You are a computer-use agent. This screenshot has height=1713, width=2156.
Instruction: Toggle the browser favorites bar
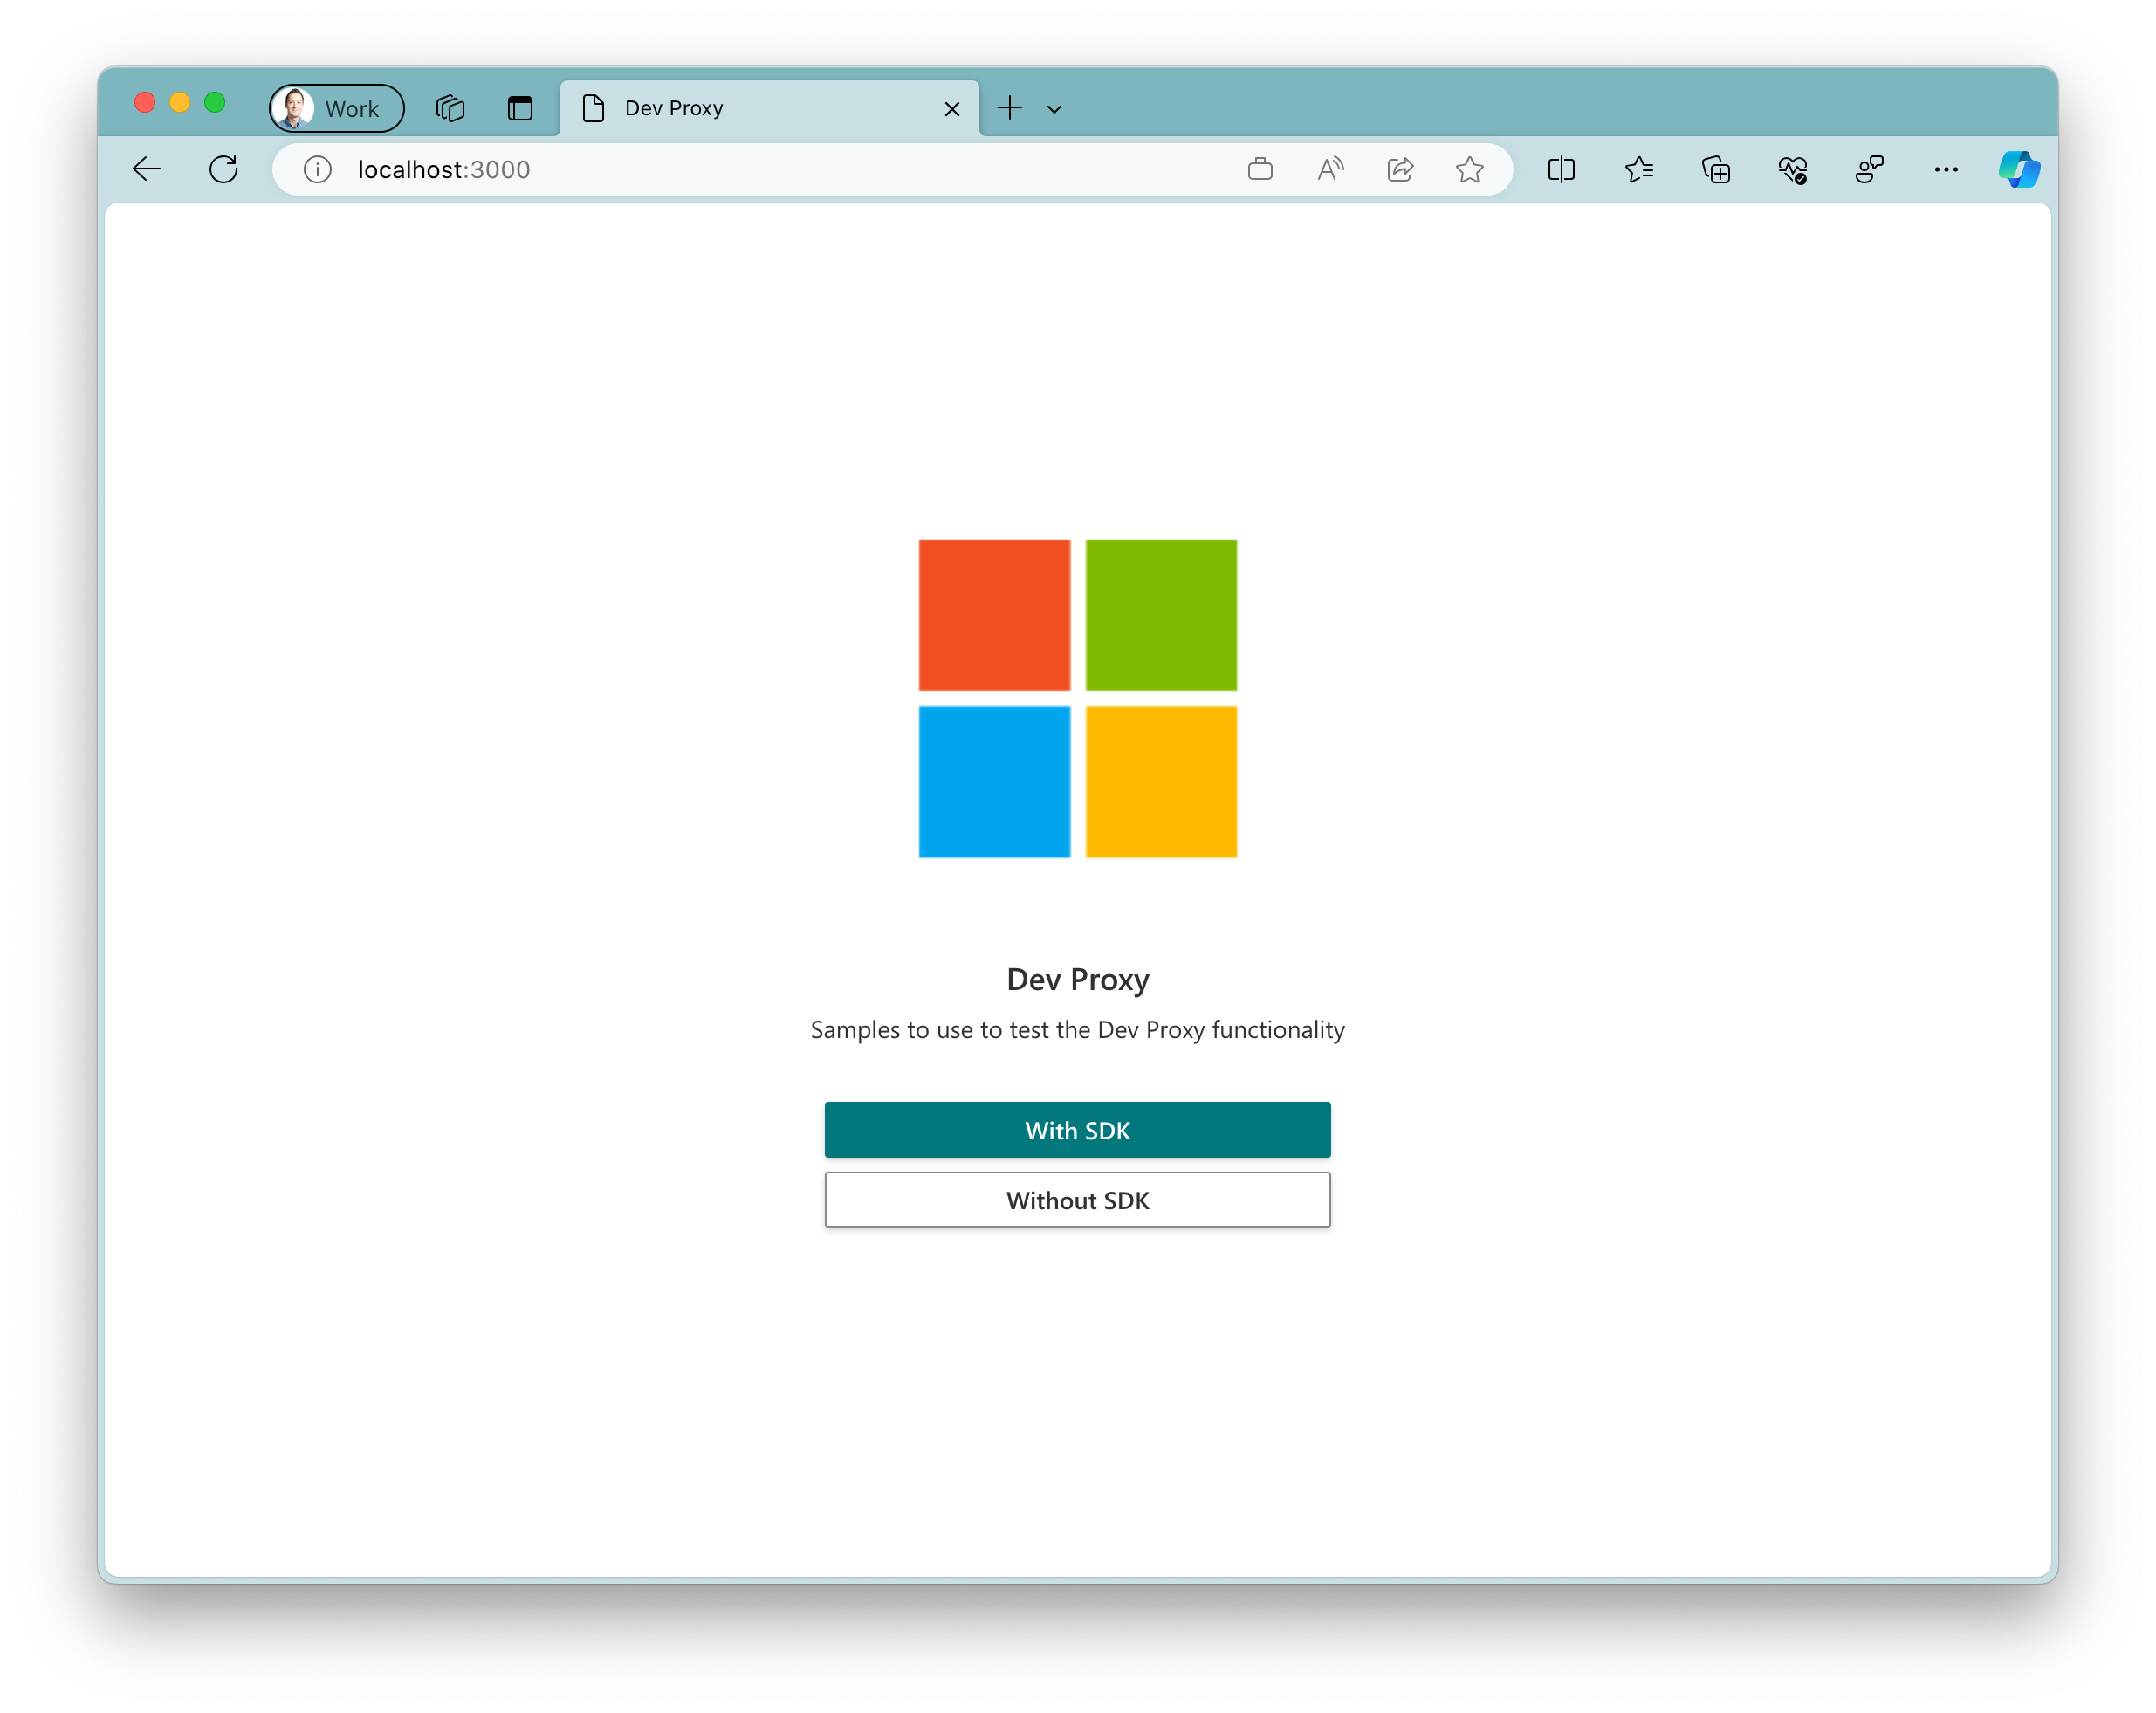[x=1640, y=169]
